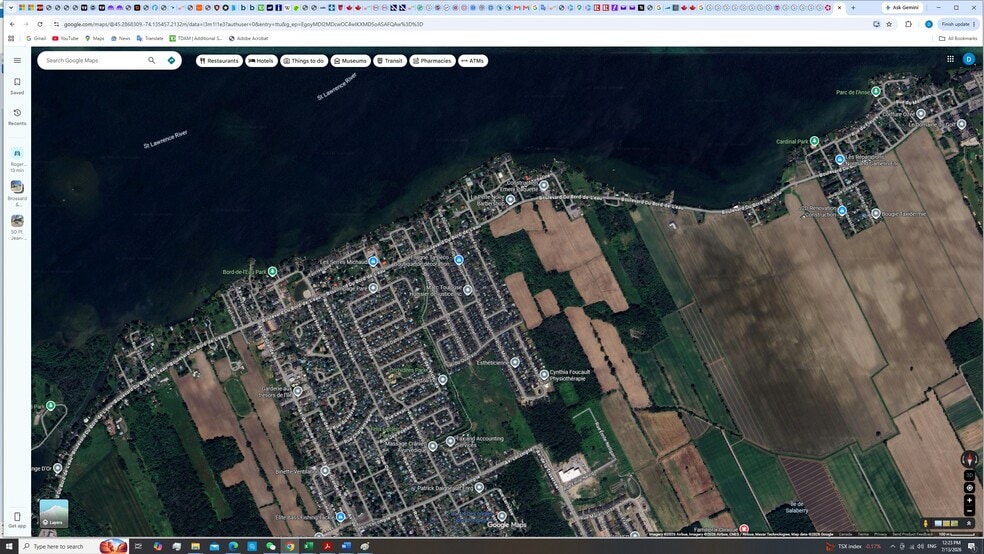Select the Transit chip
The height and width of the screenshot is (554, 984).
point(390,61)
